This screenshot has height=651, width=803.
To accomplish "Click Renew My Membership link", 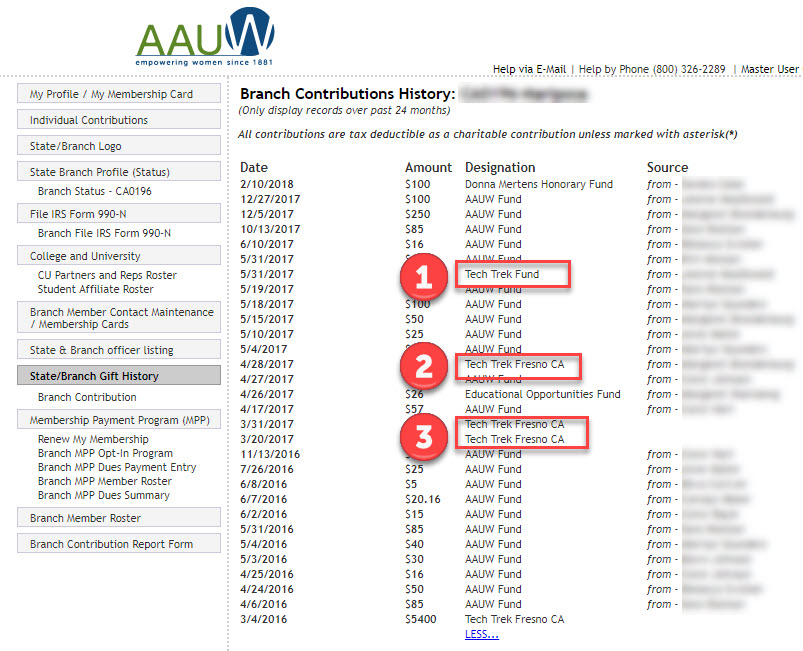I will 93,439.
